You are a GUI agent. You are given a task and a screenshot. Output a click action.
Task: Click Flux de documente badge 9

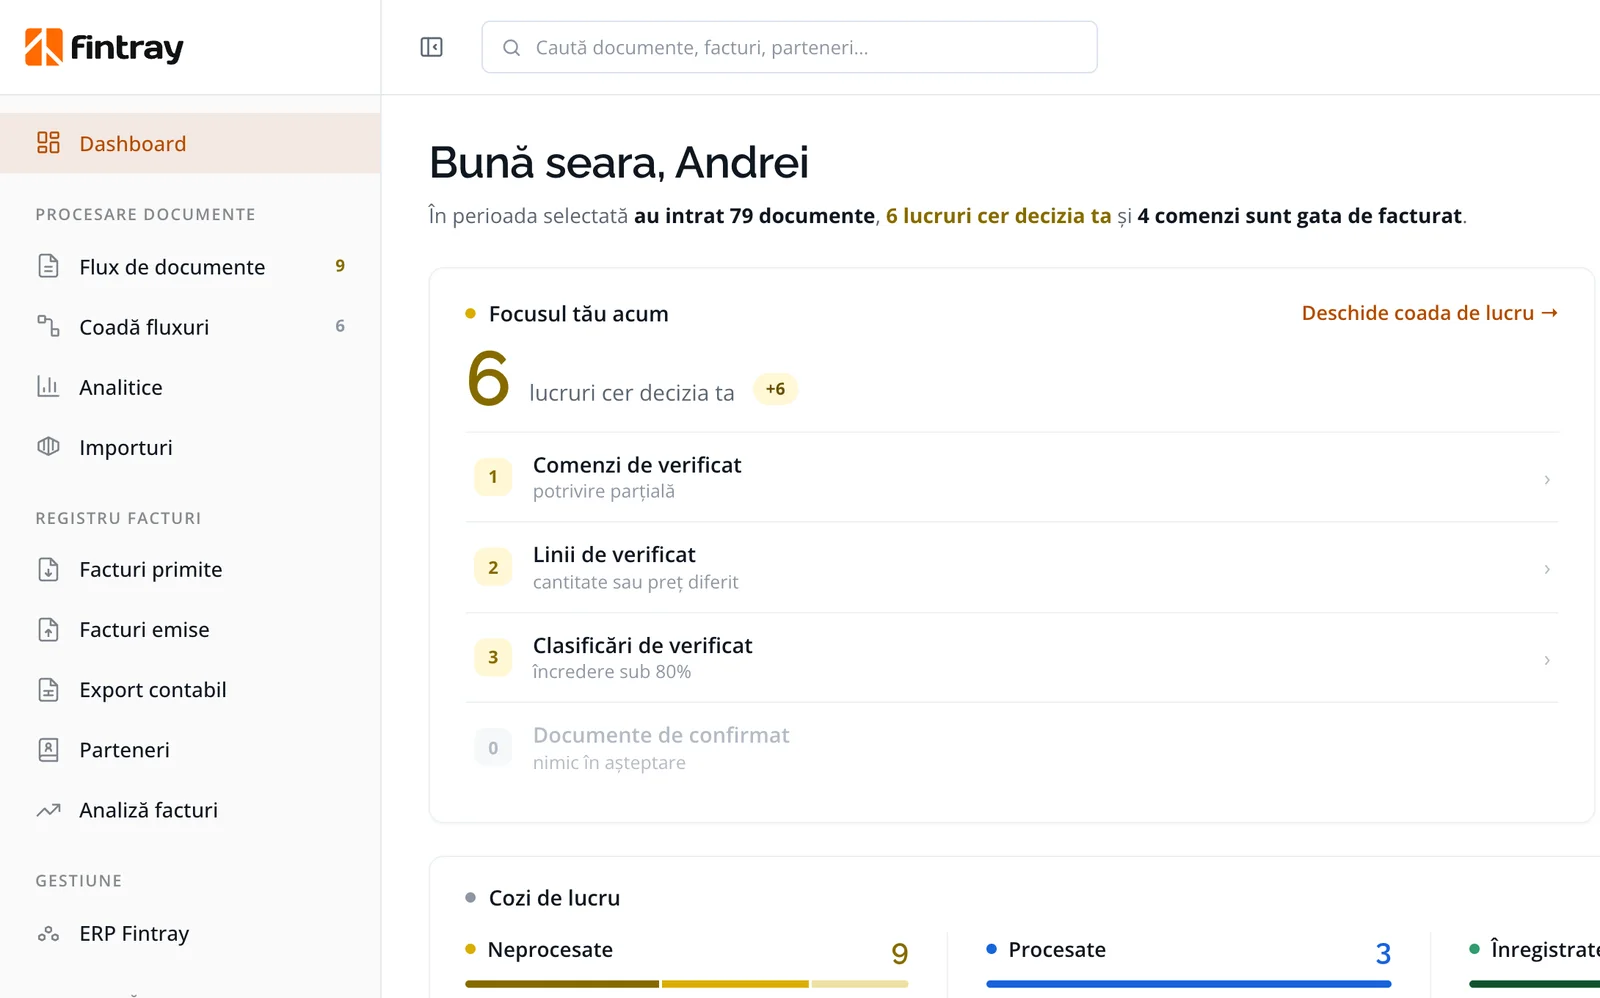click(x=340, y=266)
